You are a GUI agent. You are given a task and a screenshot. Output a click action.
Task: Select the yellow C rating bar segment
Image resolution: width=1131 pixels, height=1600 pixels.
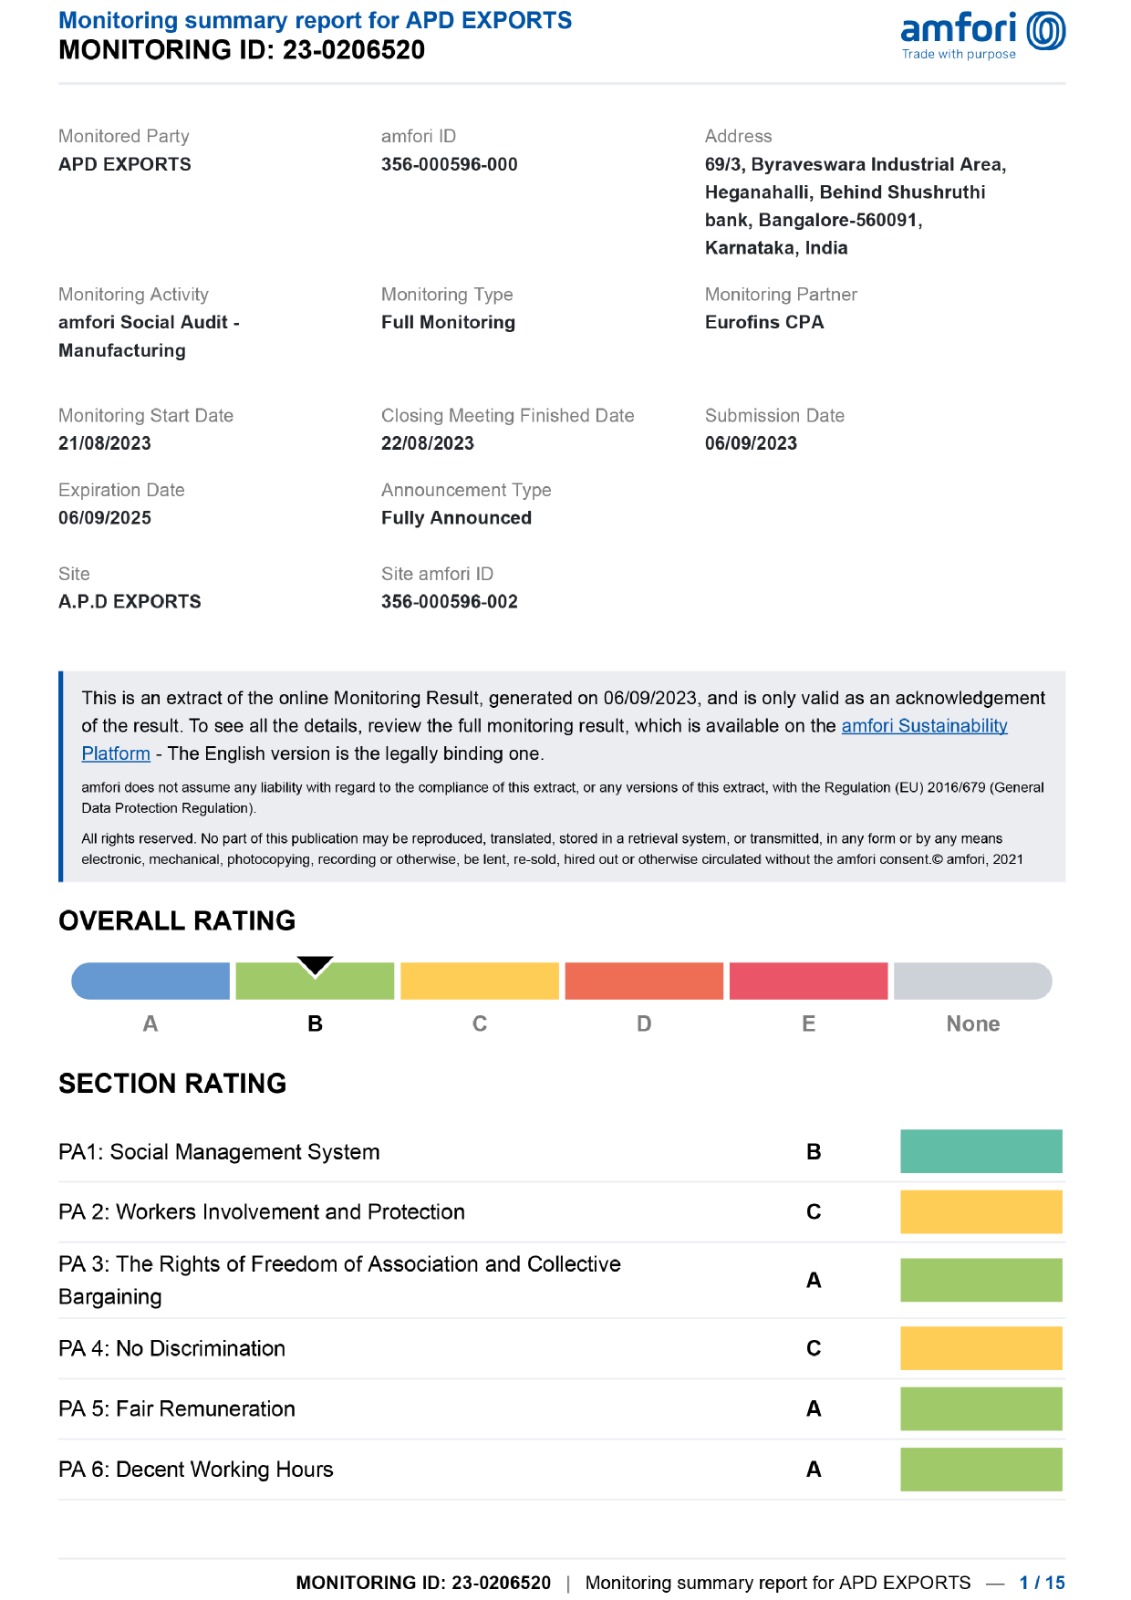tap(480, 981)
